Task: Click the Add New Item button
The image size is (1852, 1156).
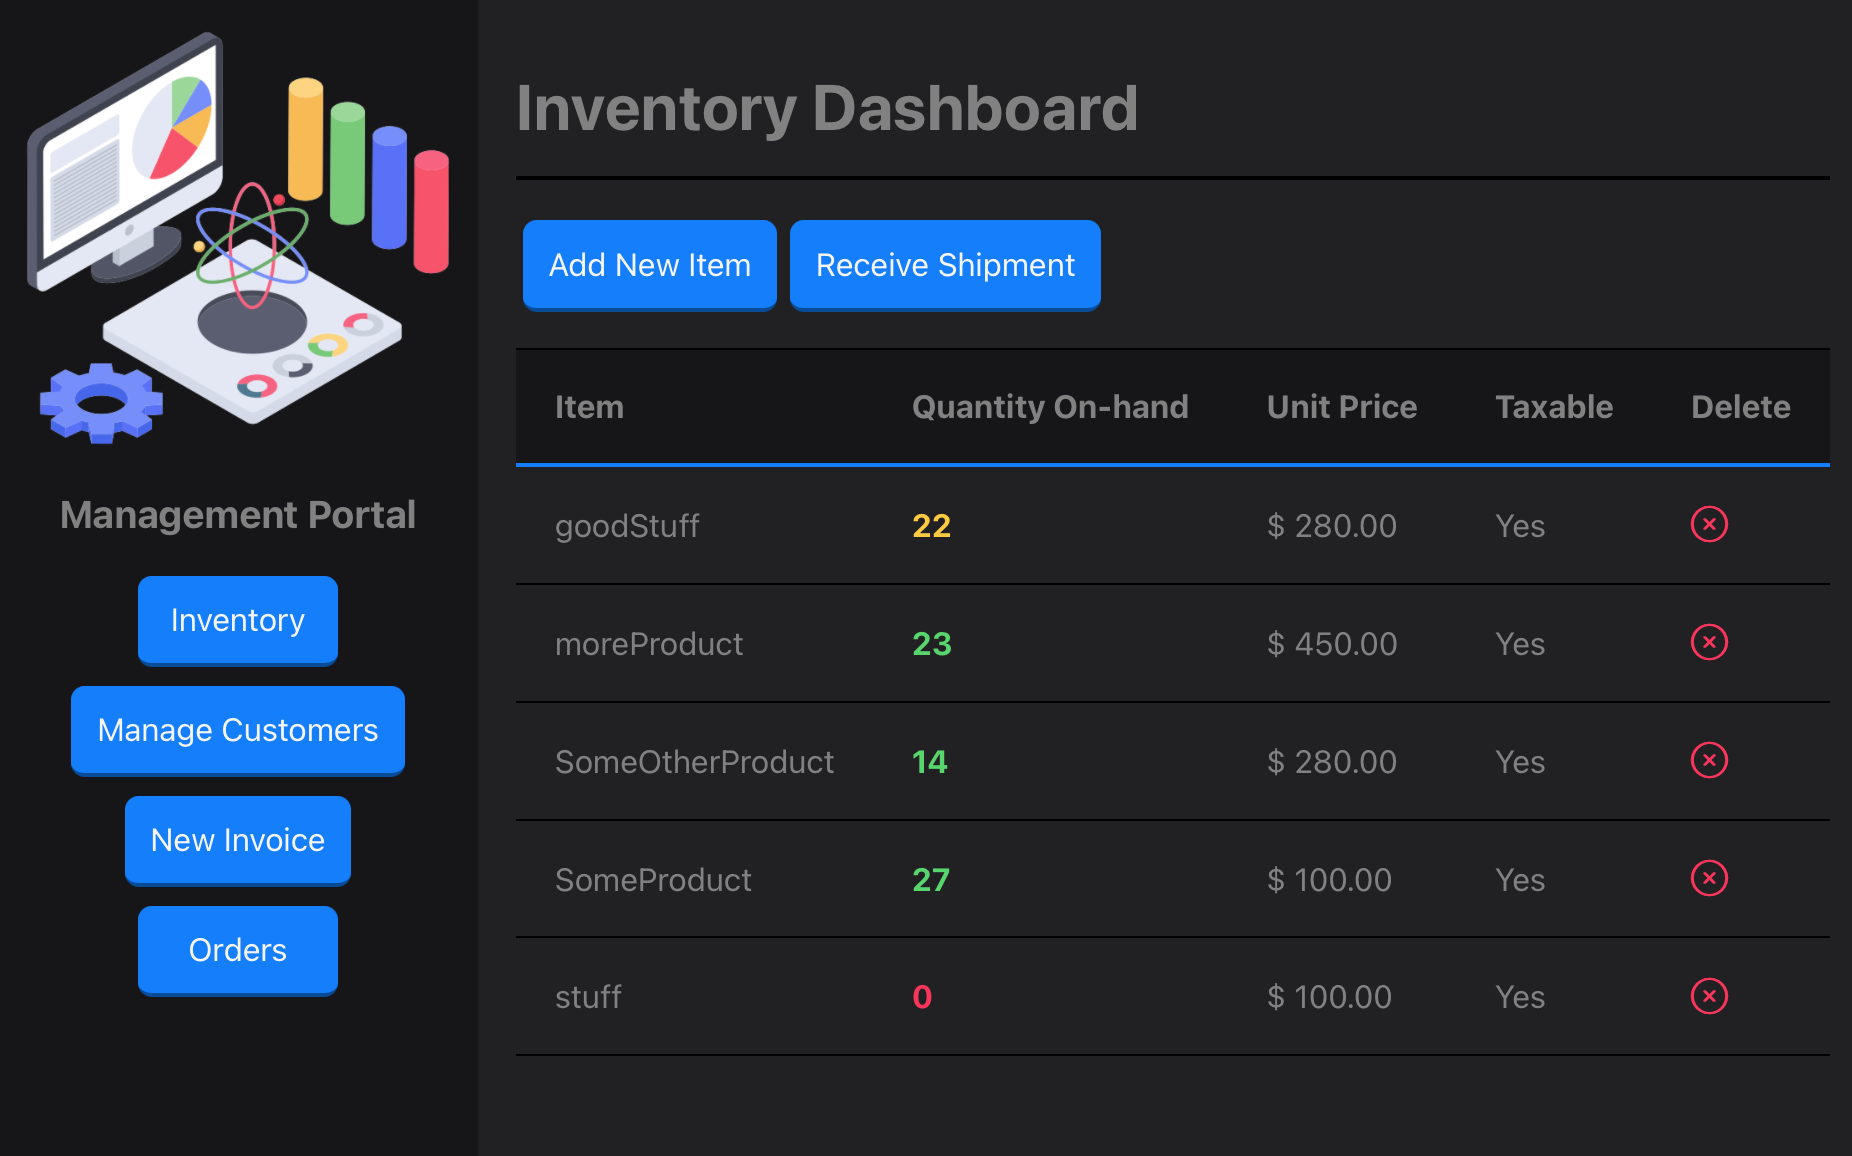Action: tap(649, 264)
